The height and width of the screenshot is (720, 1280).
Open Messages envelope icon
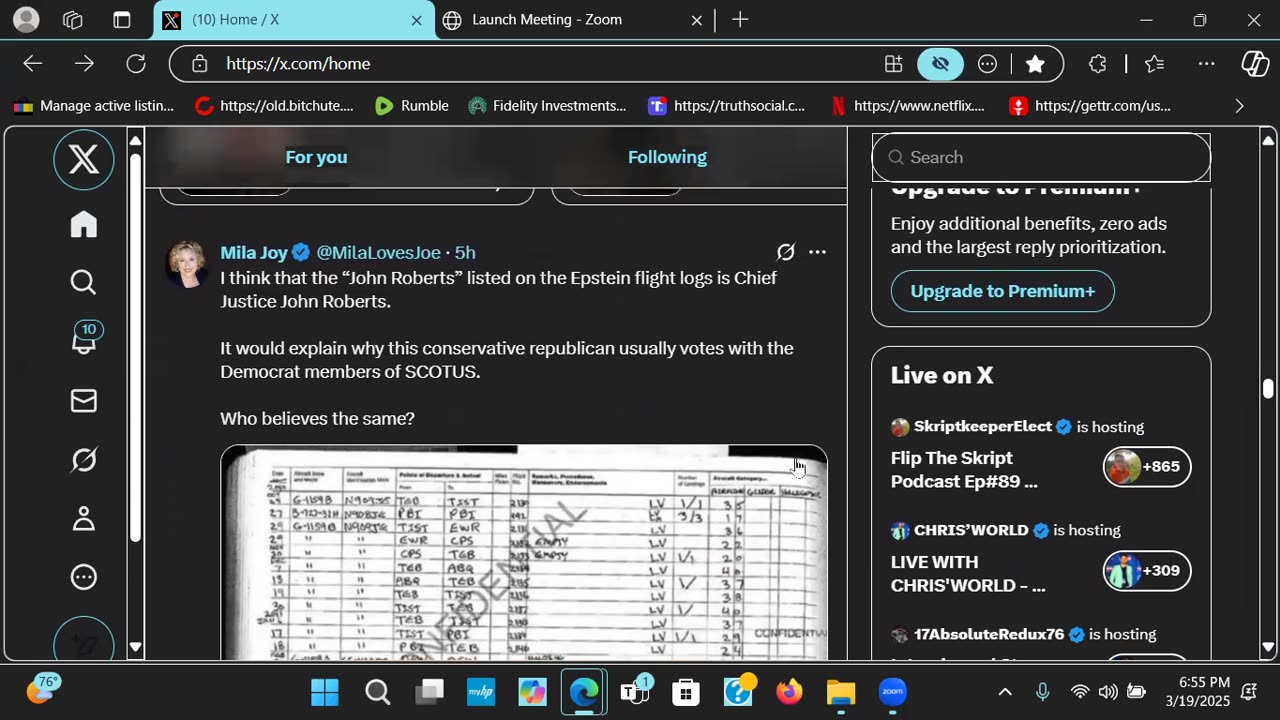[84, 401]
